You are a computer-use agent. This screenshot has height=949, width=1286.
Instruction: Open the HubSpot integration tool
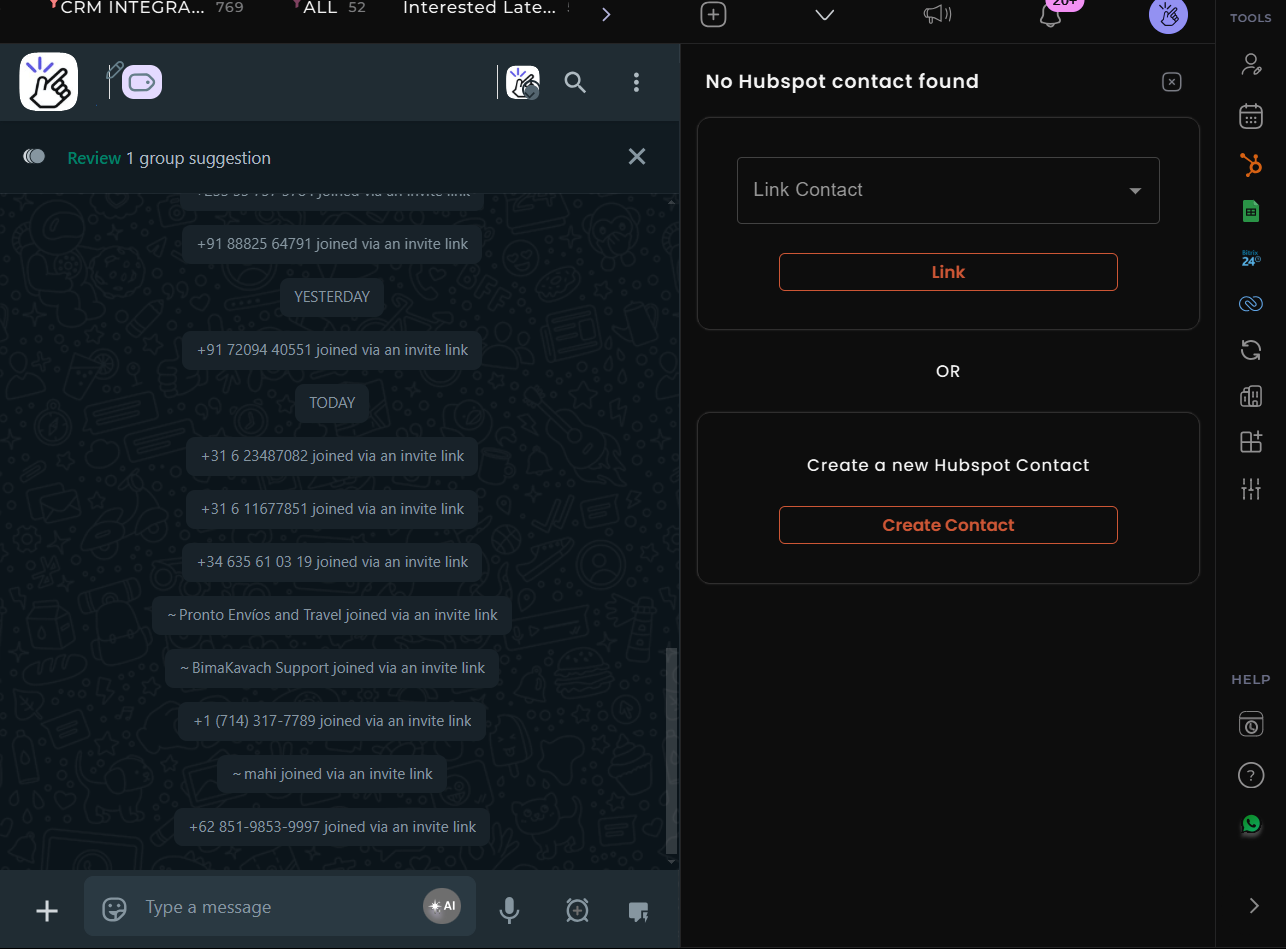click(1251, 164)
